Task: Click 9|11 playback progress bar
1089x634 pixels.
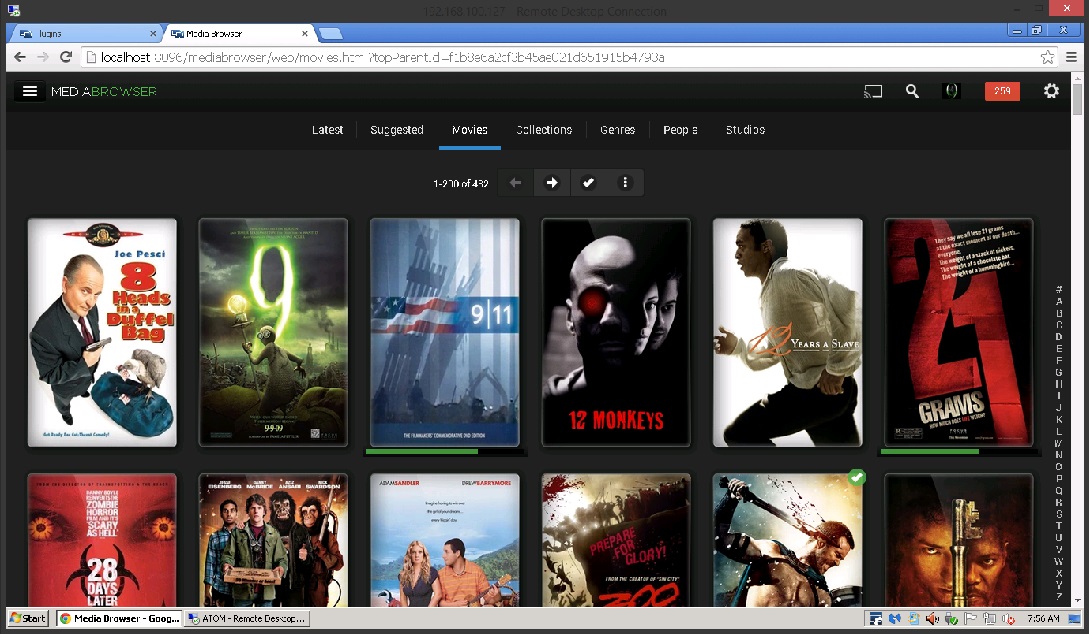Action: click(x=444, y=451)
